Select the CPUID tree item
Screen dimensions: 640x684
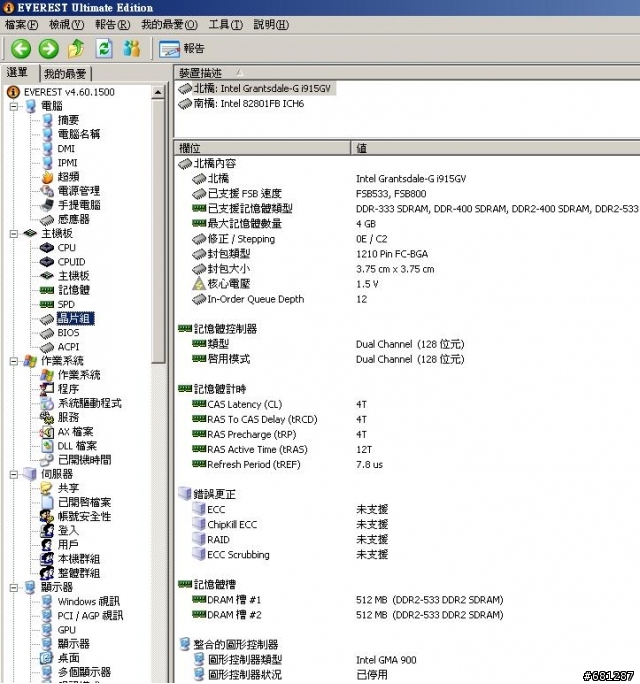tap(71, 262)
